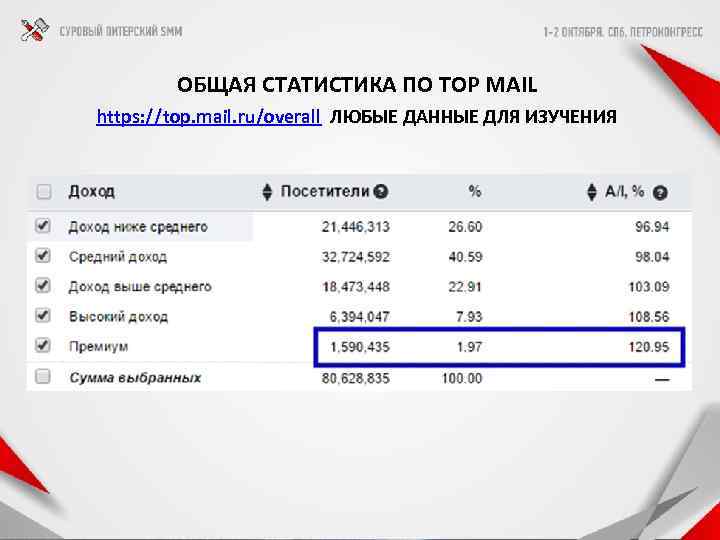Click the Общая статистика по Top Mail title
The height and width of the screenshot is (540, 720).
[x=357, y=85]
